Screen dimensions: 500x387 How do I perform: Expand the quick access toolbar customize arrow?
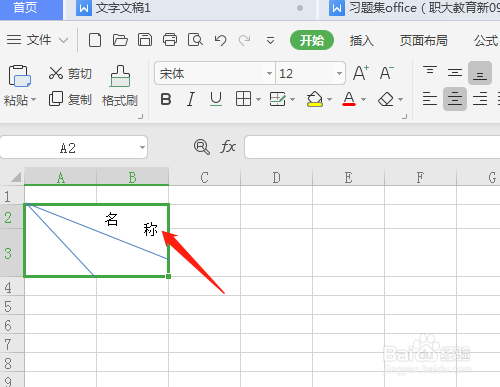tap(270, 41)
